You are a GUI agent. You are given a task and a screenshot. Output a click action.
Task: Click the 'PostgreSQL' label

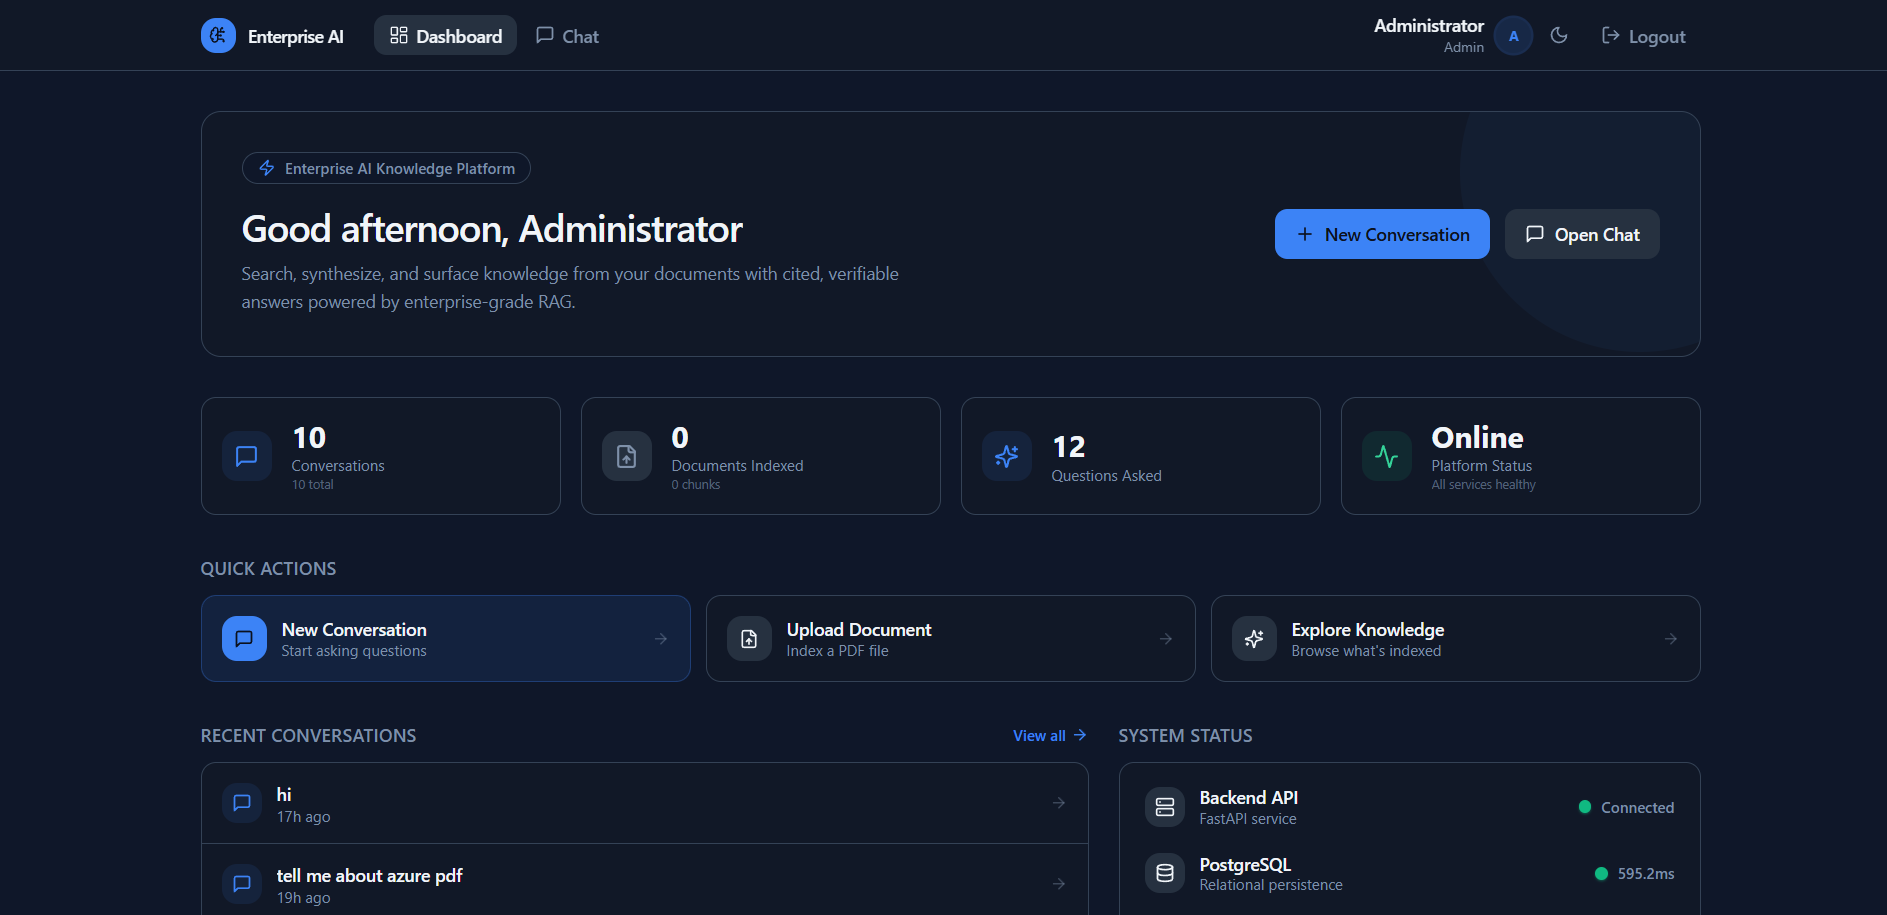[1245, 865]
